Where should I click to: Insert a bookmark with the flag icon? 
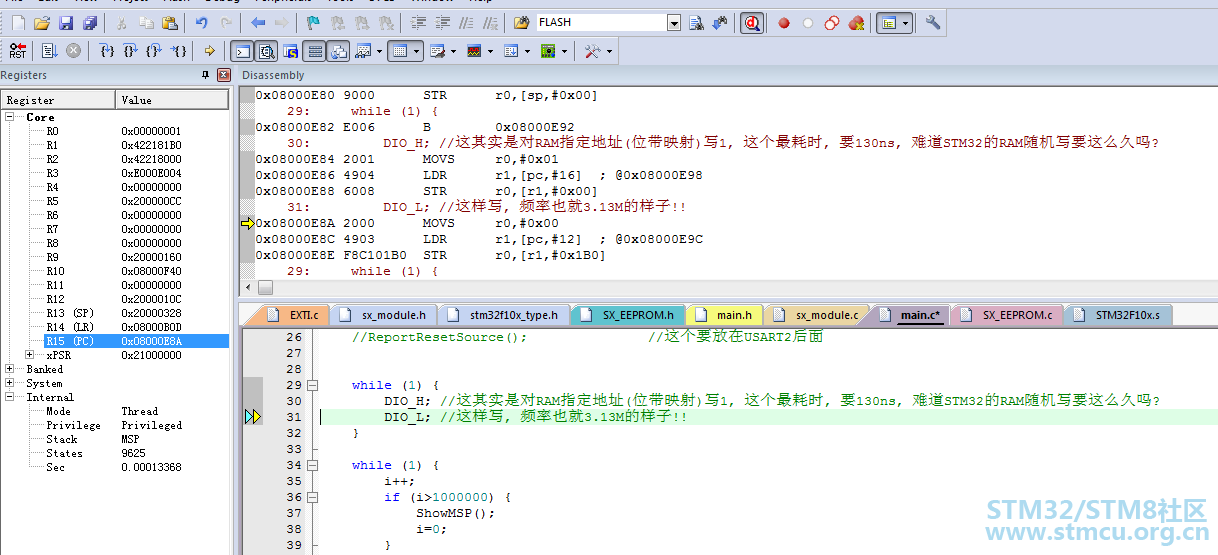tap(313, 22)
